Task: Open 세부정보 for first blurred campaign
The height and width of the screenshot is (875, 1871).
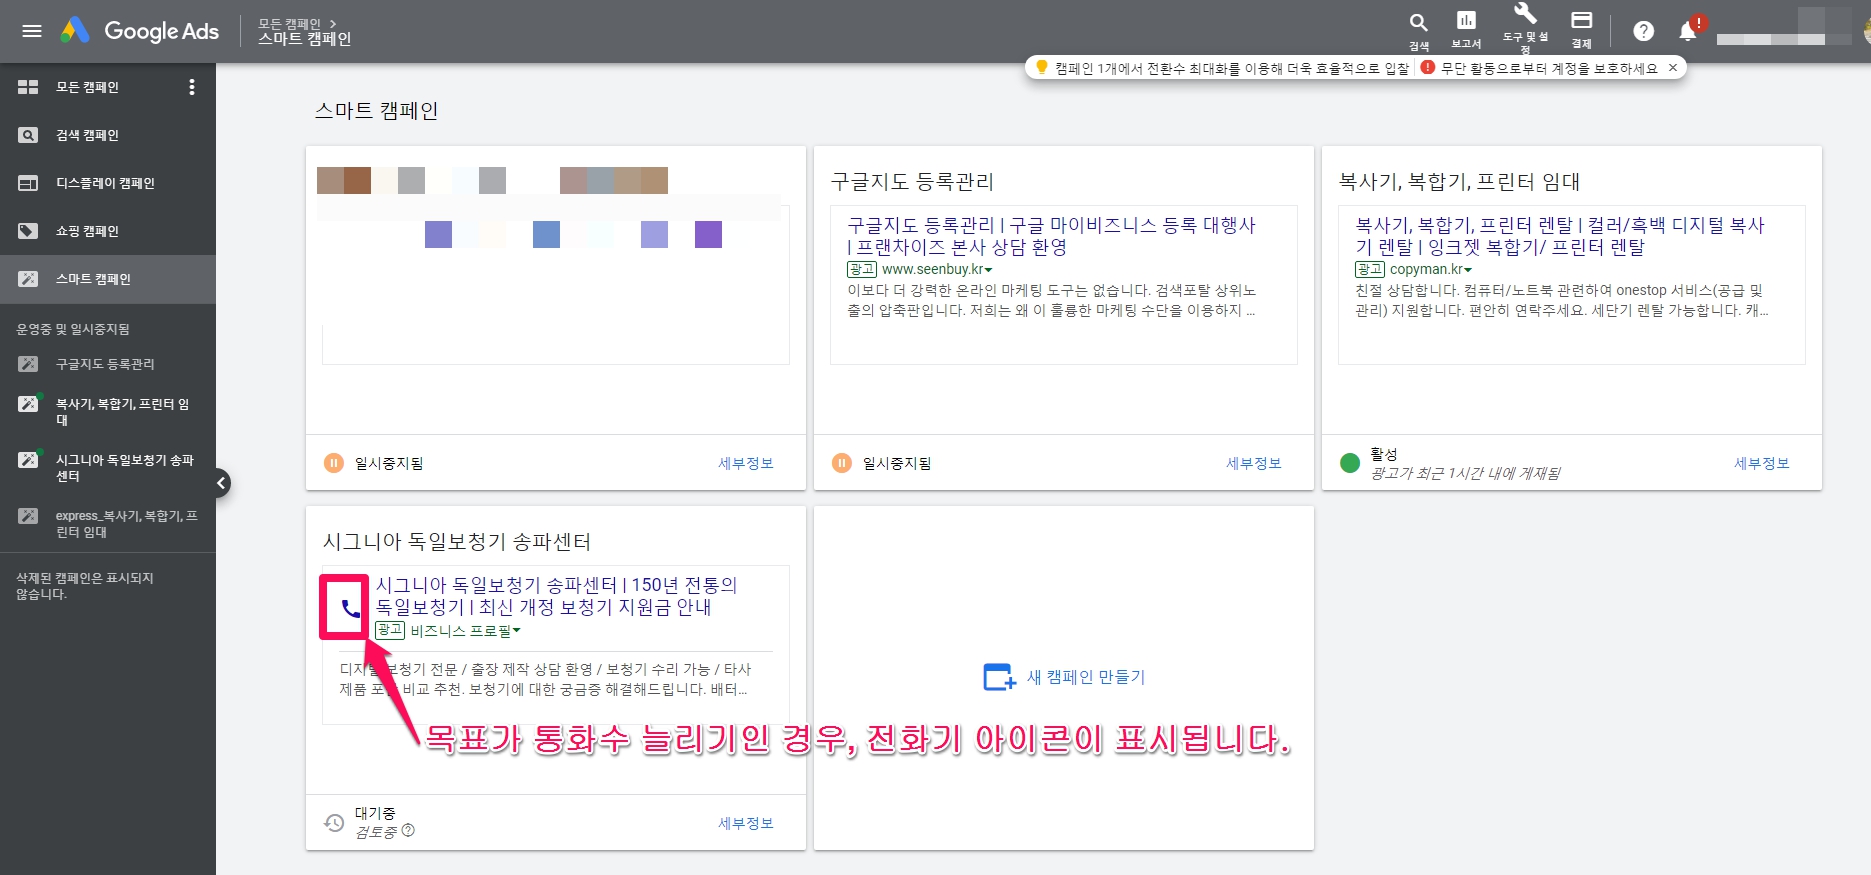Action: click(746, 463)
